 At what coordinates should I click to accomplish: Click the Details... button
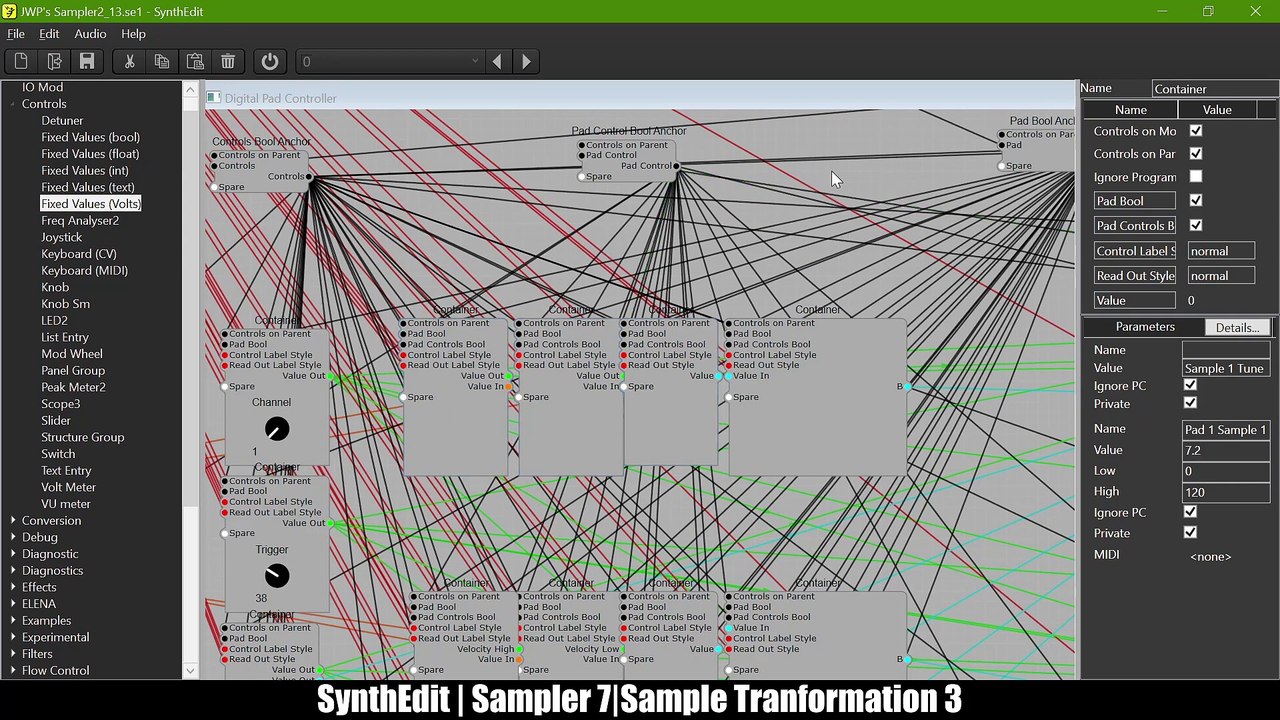point(1237,327)
